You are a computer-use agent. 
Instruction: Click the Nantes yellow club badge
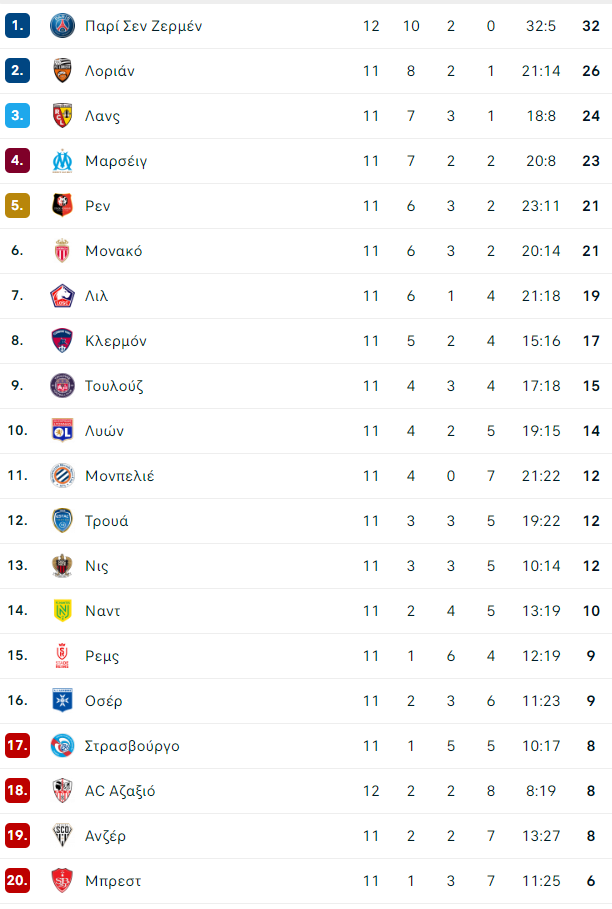point(62,610)
